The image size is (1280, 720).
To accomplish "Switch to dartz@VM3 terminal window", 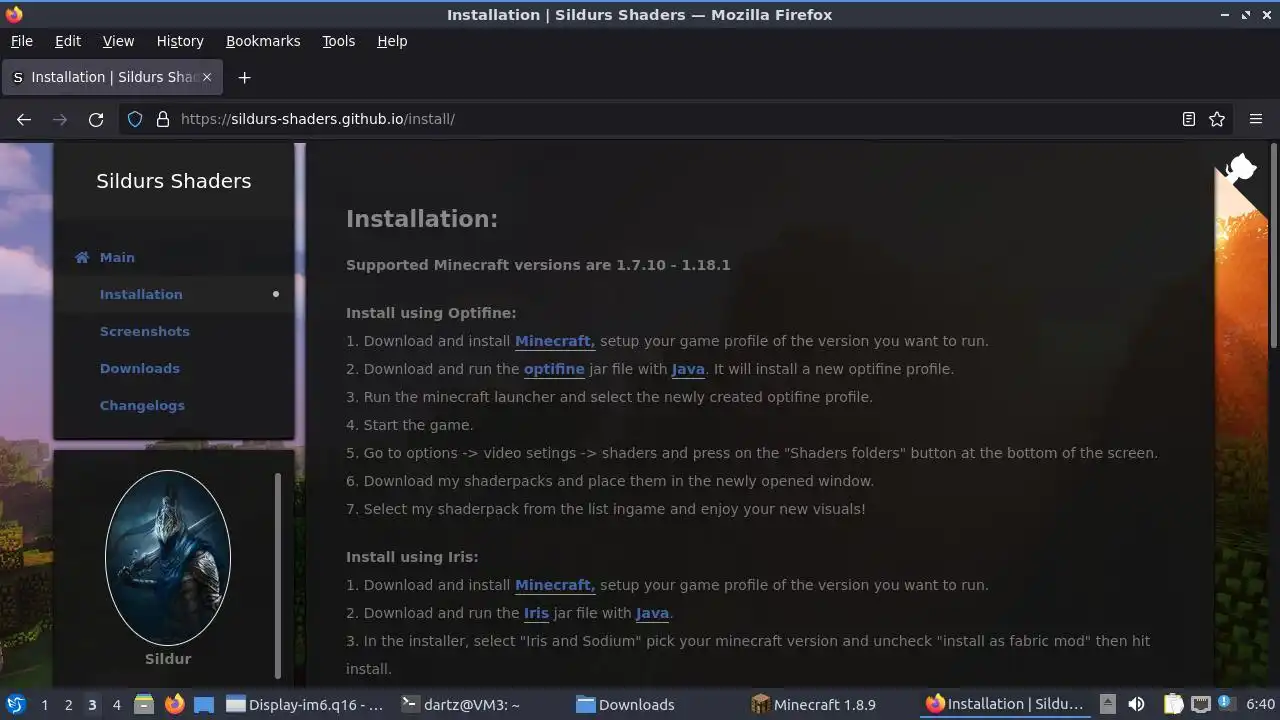I will pyautogui.click(x=473, y=704).
